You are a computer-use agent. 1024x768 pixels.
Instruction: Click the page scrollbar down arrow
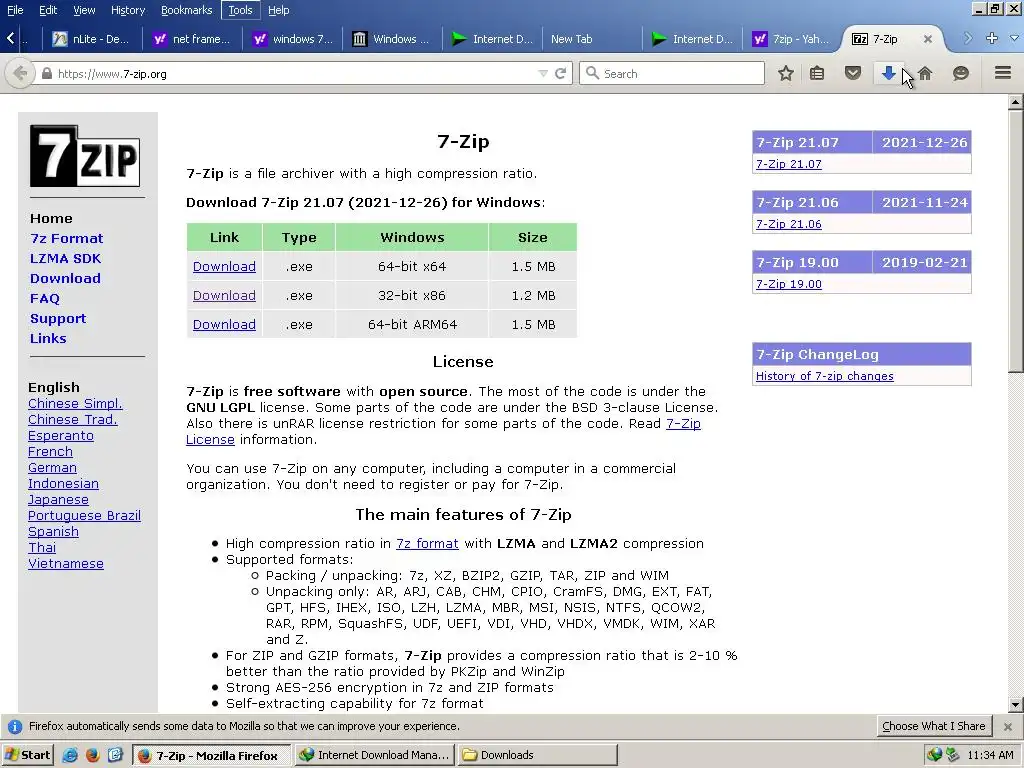pos(1015,705)
